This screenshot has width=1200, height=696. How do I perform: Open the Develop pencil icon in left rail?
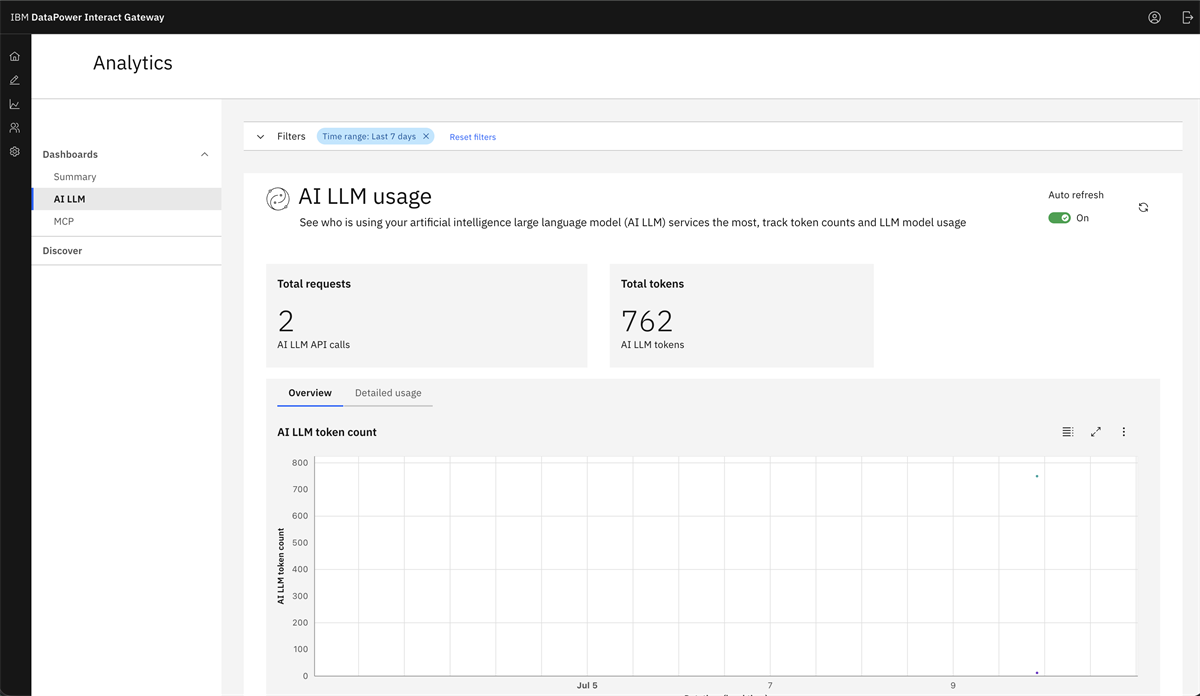14,80
